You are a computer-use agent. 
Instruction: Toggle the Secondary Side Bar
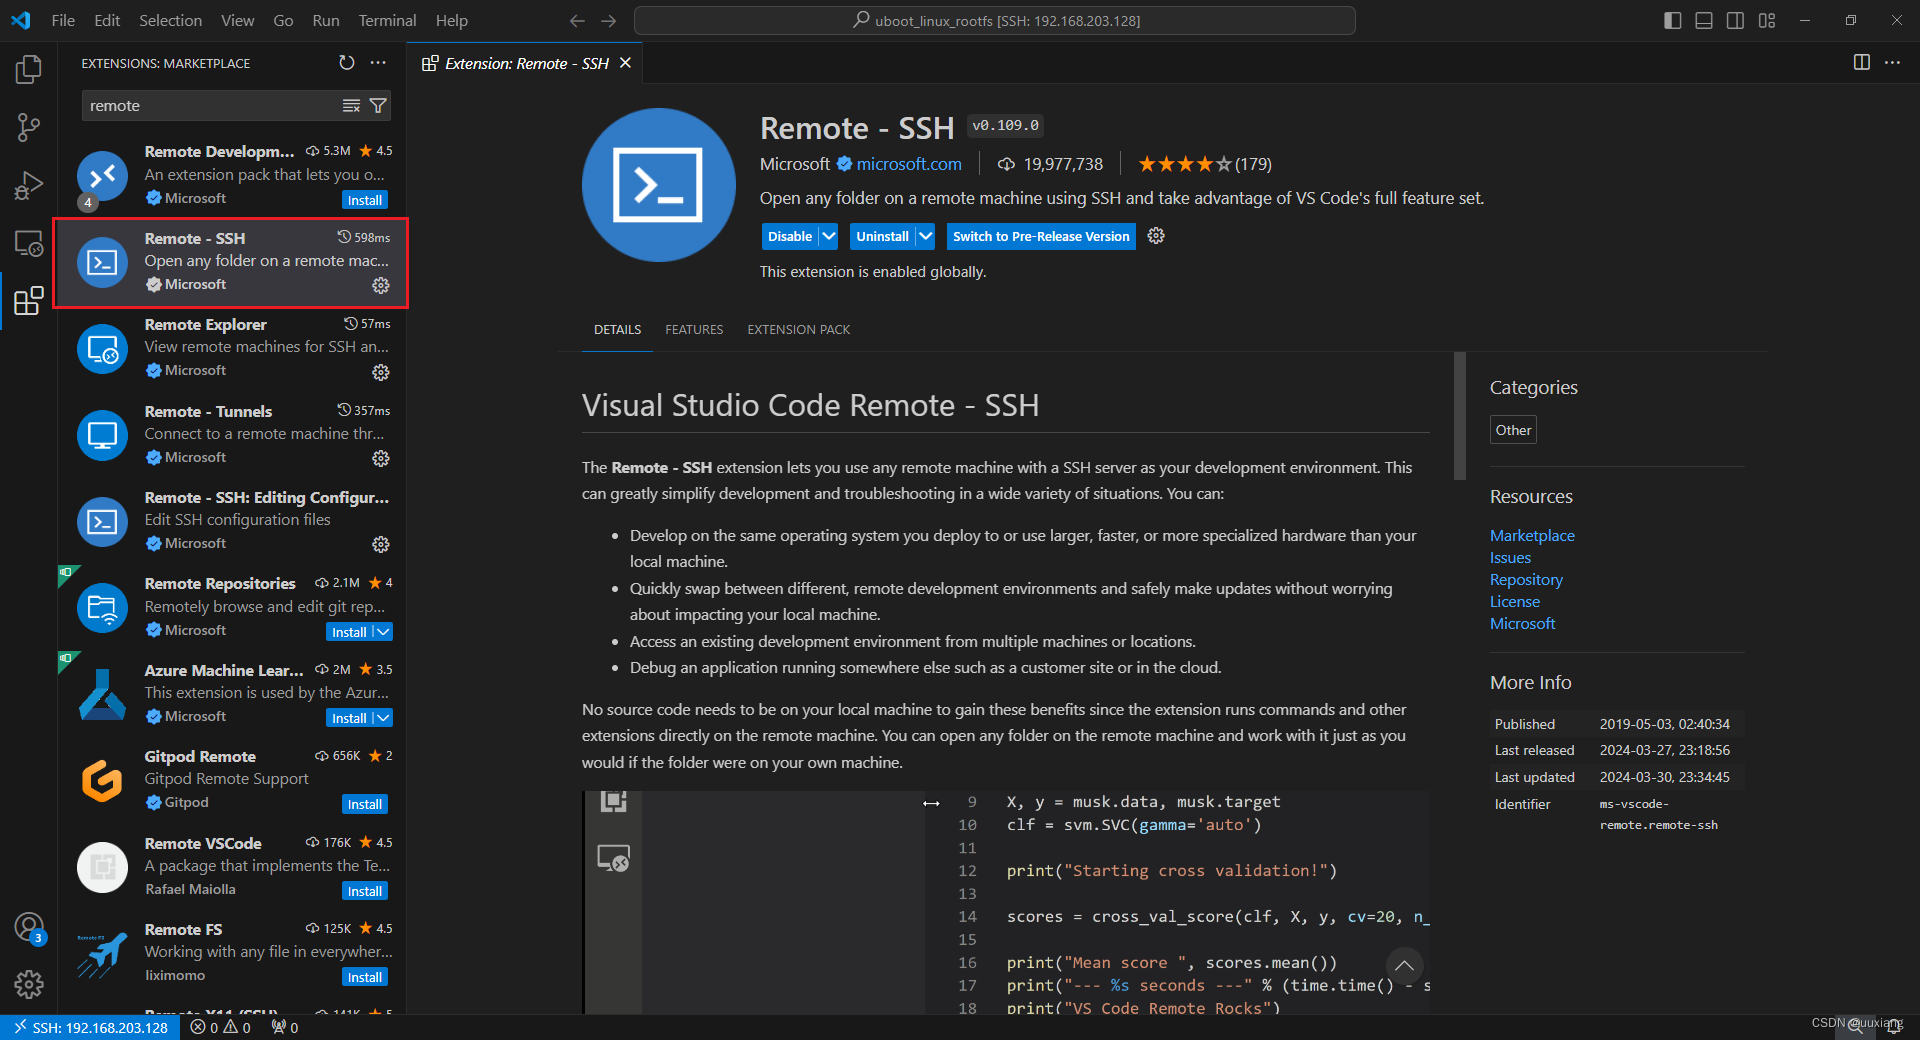pos(1735,20)
